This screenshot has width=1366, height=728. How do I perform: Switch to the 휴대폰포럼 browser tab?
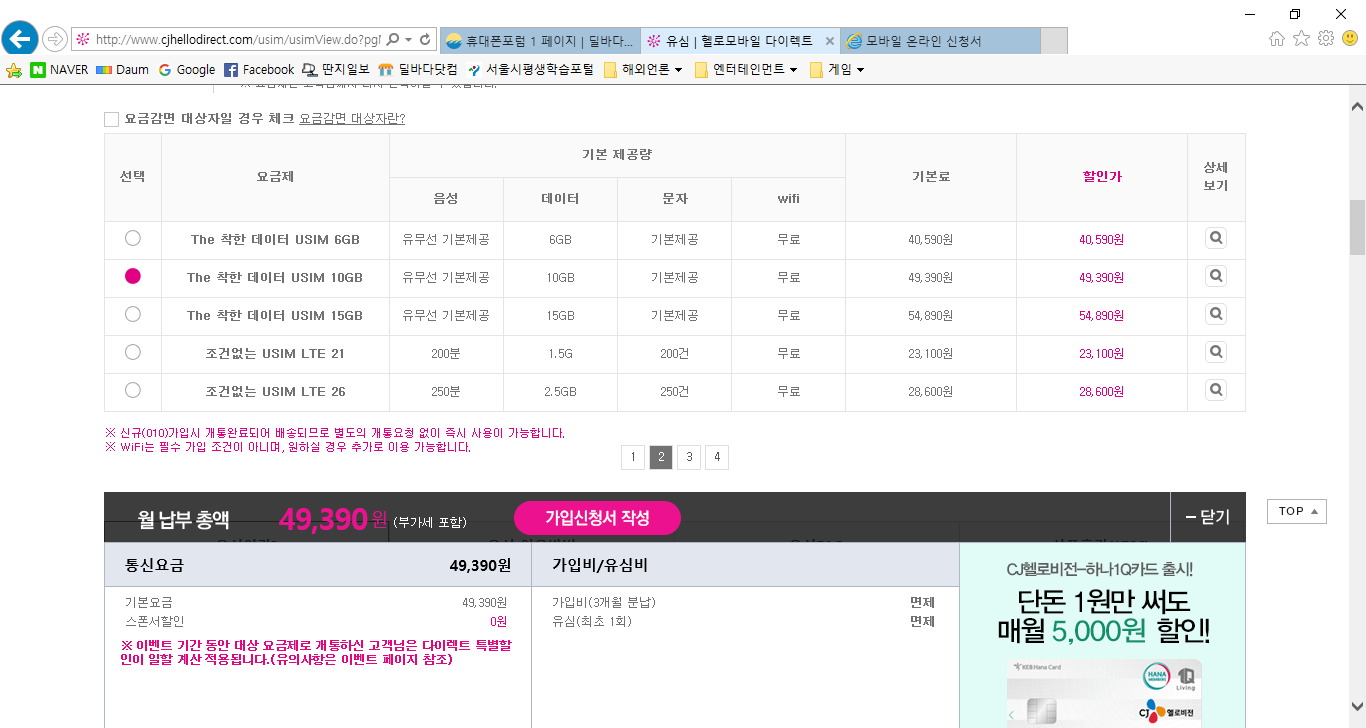click(x=540, y=41)
